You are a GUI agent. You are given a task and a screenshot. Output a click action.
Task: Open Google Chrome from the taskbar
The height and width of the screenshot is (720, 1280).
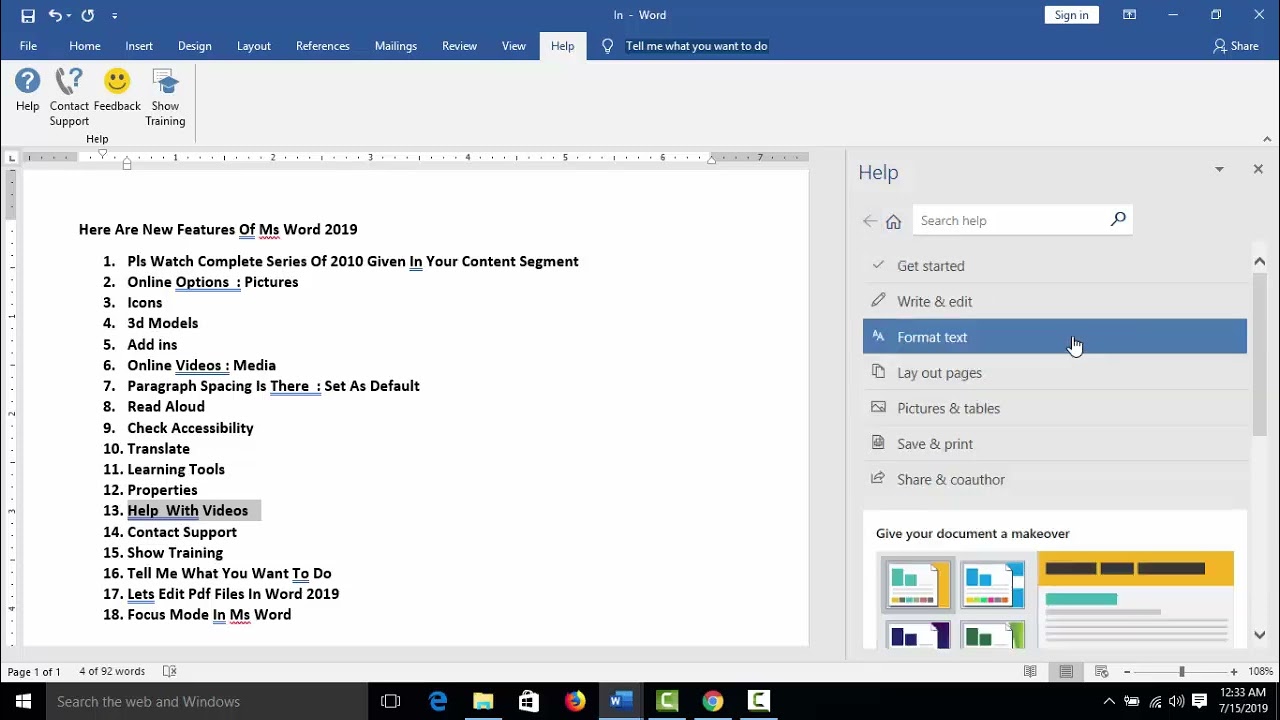coord(712,701)
